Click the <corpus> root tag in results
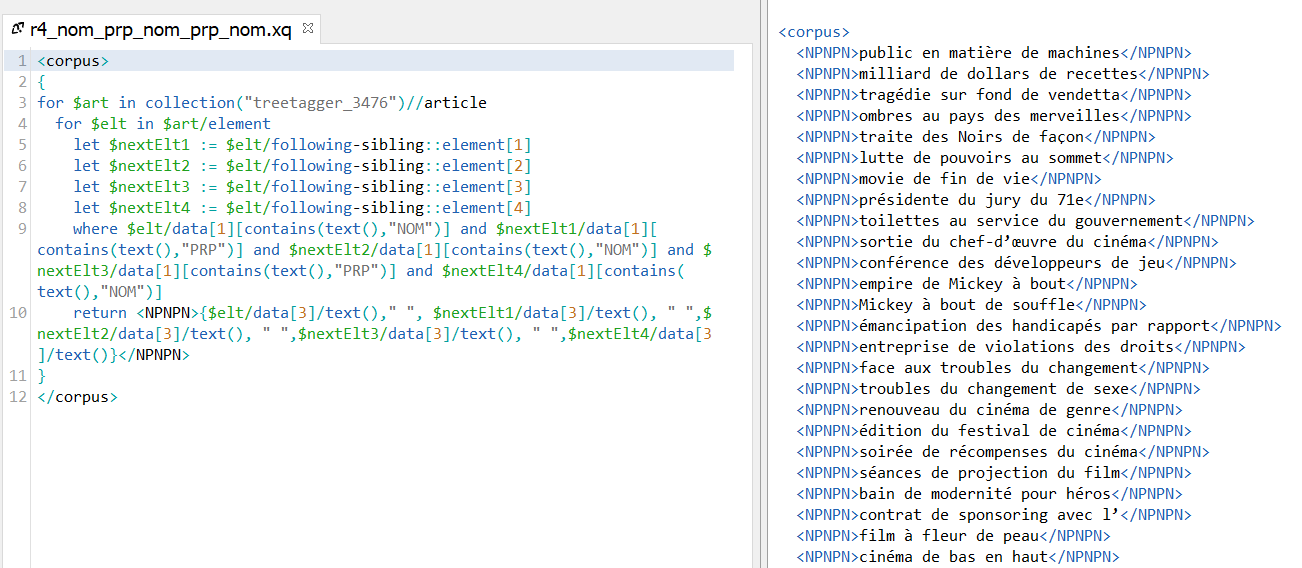 (x=813, y=32)
